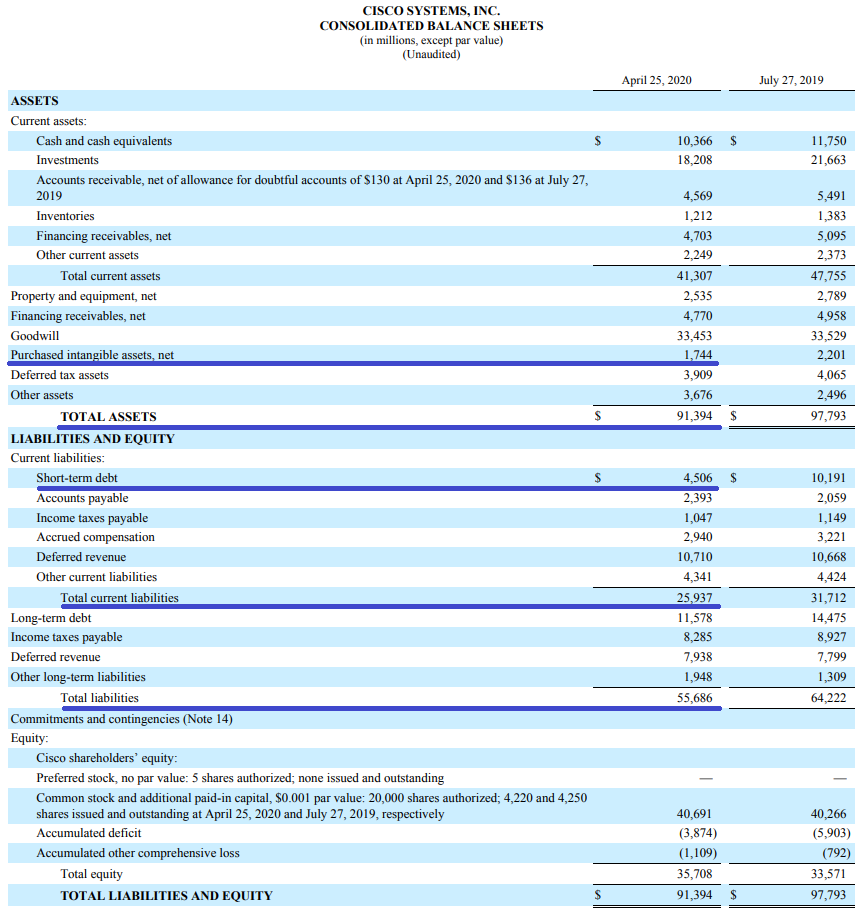Click "Accumulated other comprehensive loss" label
The height and width of the screenshot is (911, 864).
click(138, 853)
